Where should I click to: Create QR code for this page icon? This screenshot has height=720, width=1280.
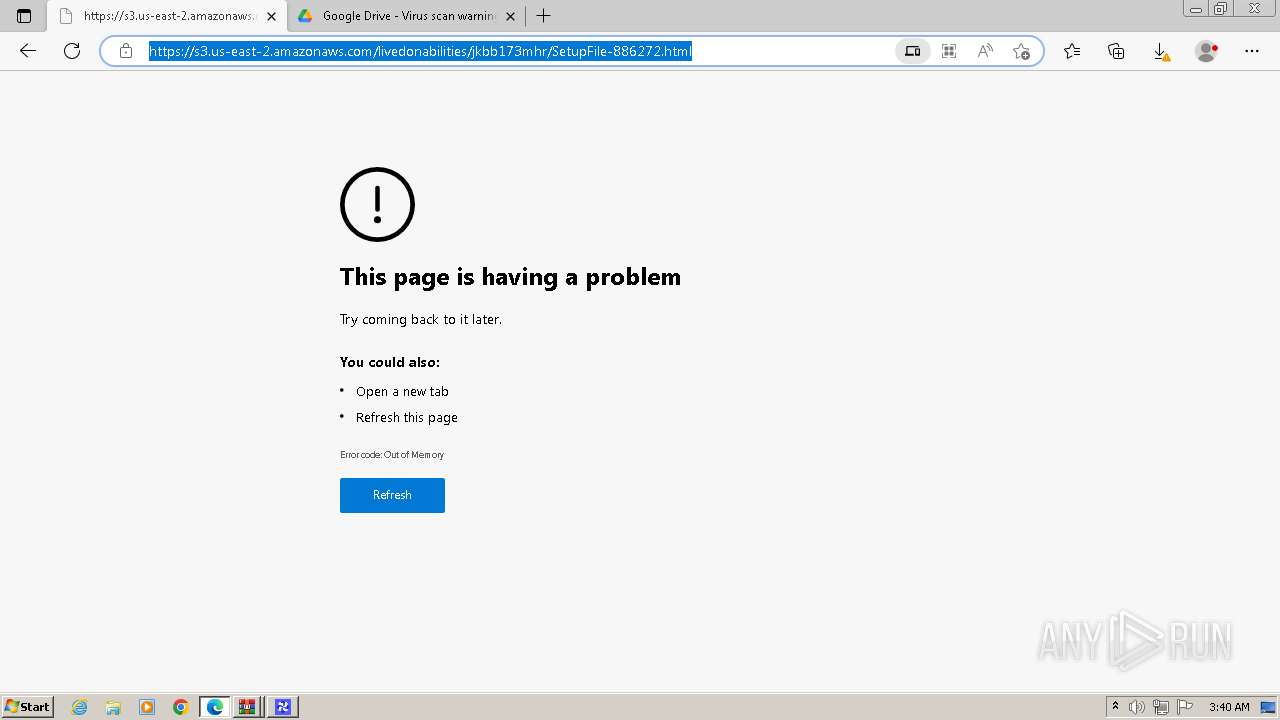click(x=949, y=51)
